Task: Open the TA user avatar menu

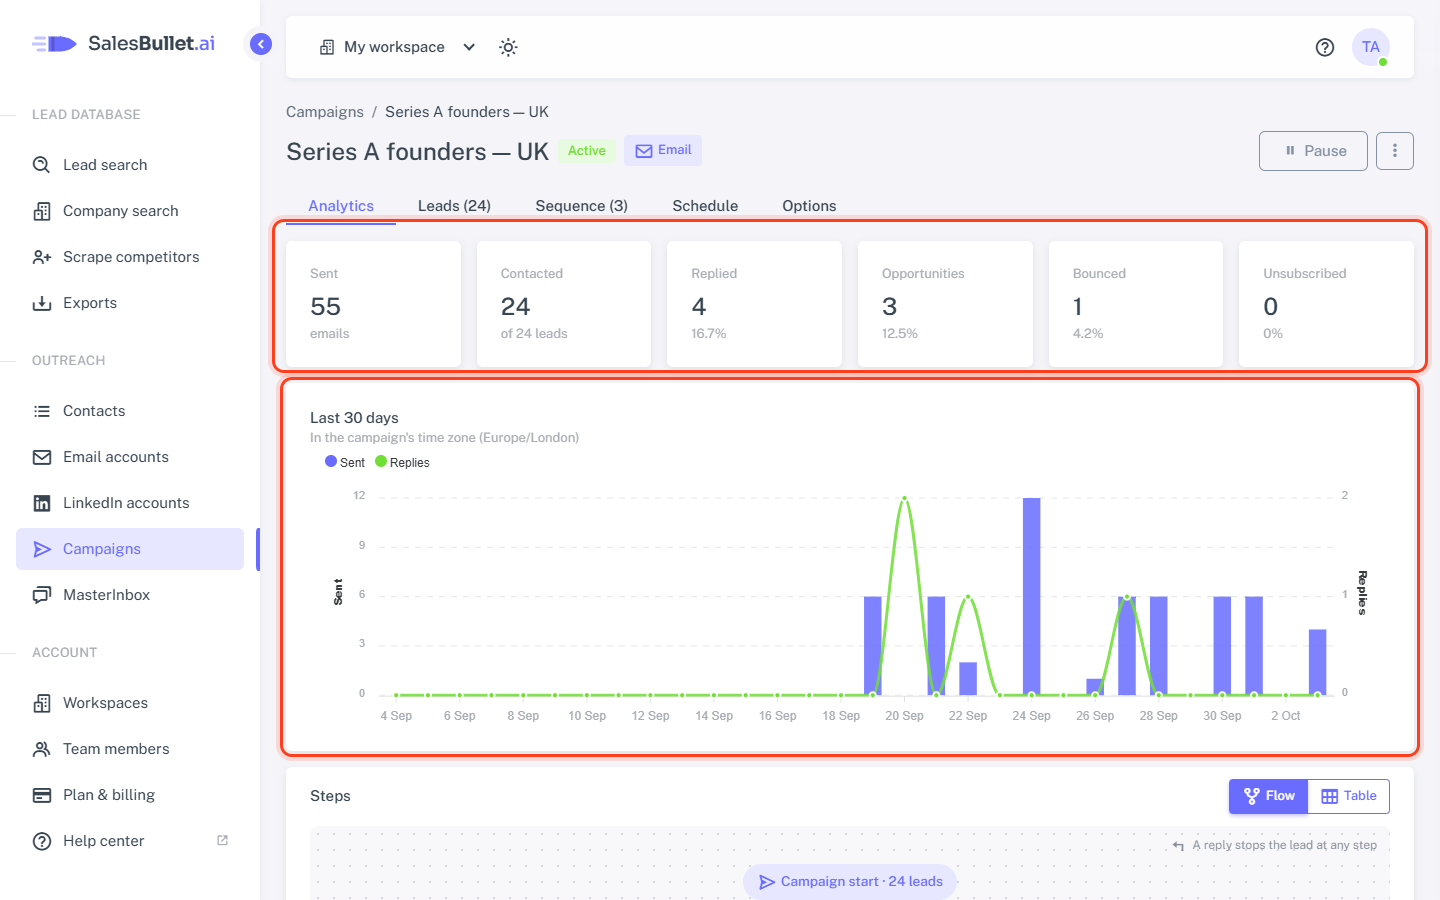Action: [x=1370, y=47]
